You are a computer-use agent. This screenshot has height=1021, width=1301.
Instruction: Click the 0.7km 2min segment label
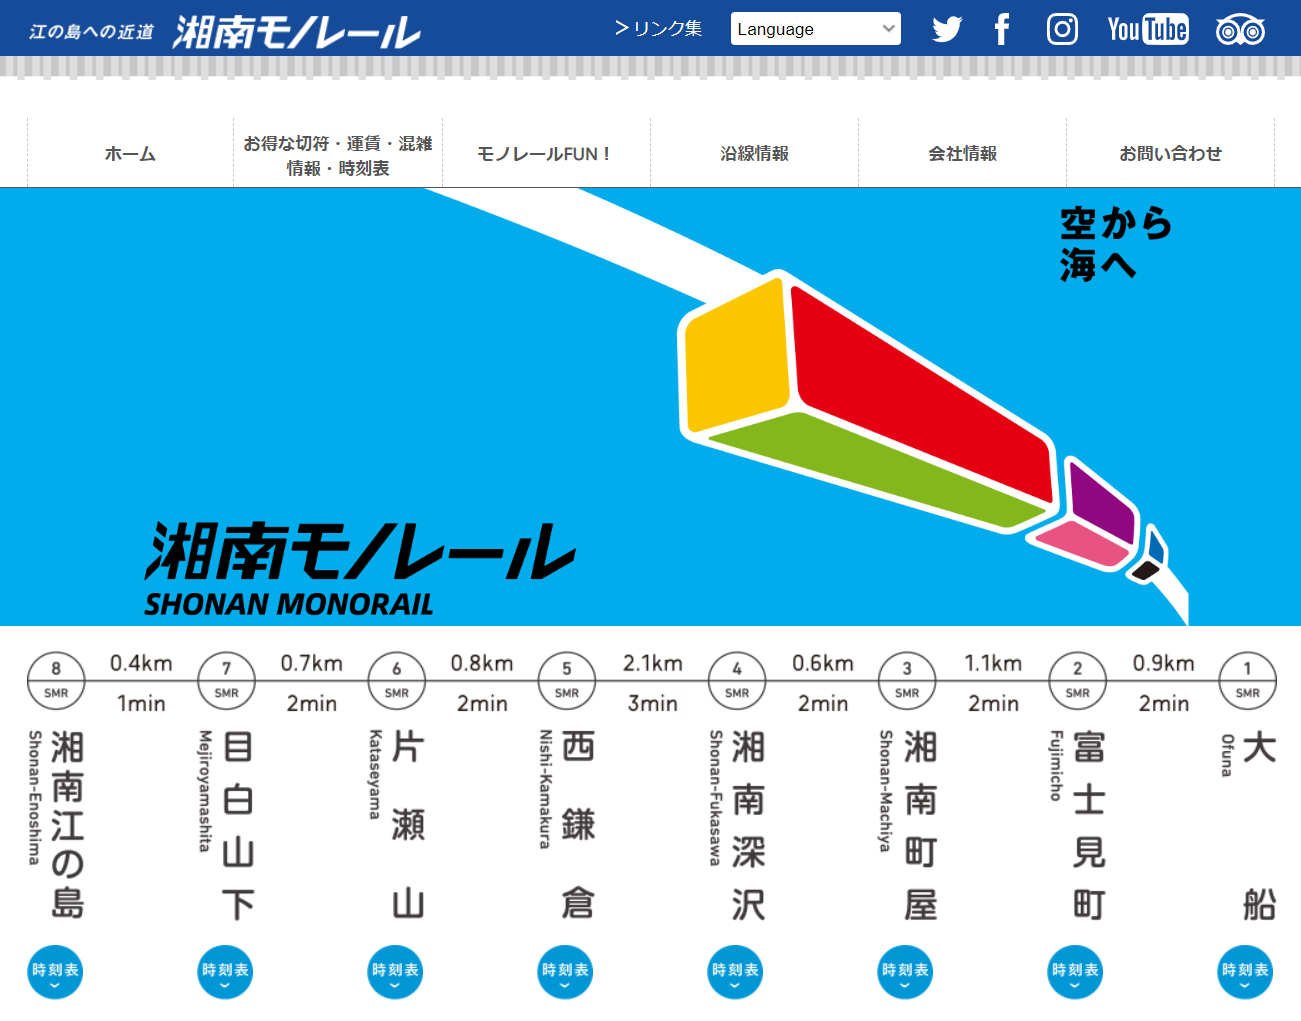tap(311, 683)
